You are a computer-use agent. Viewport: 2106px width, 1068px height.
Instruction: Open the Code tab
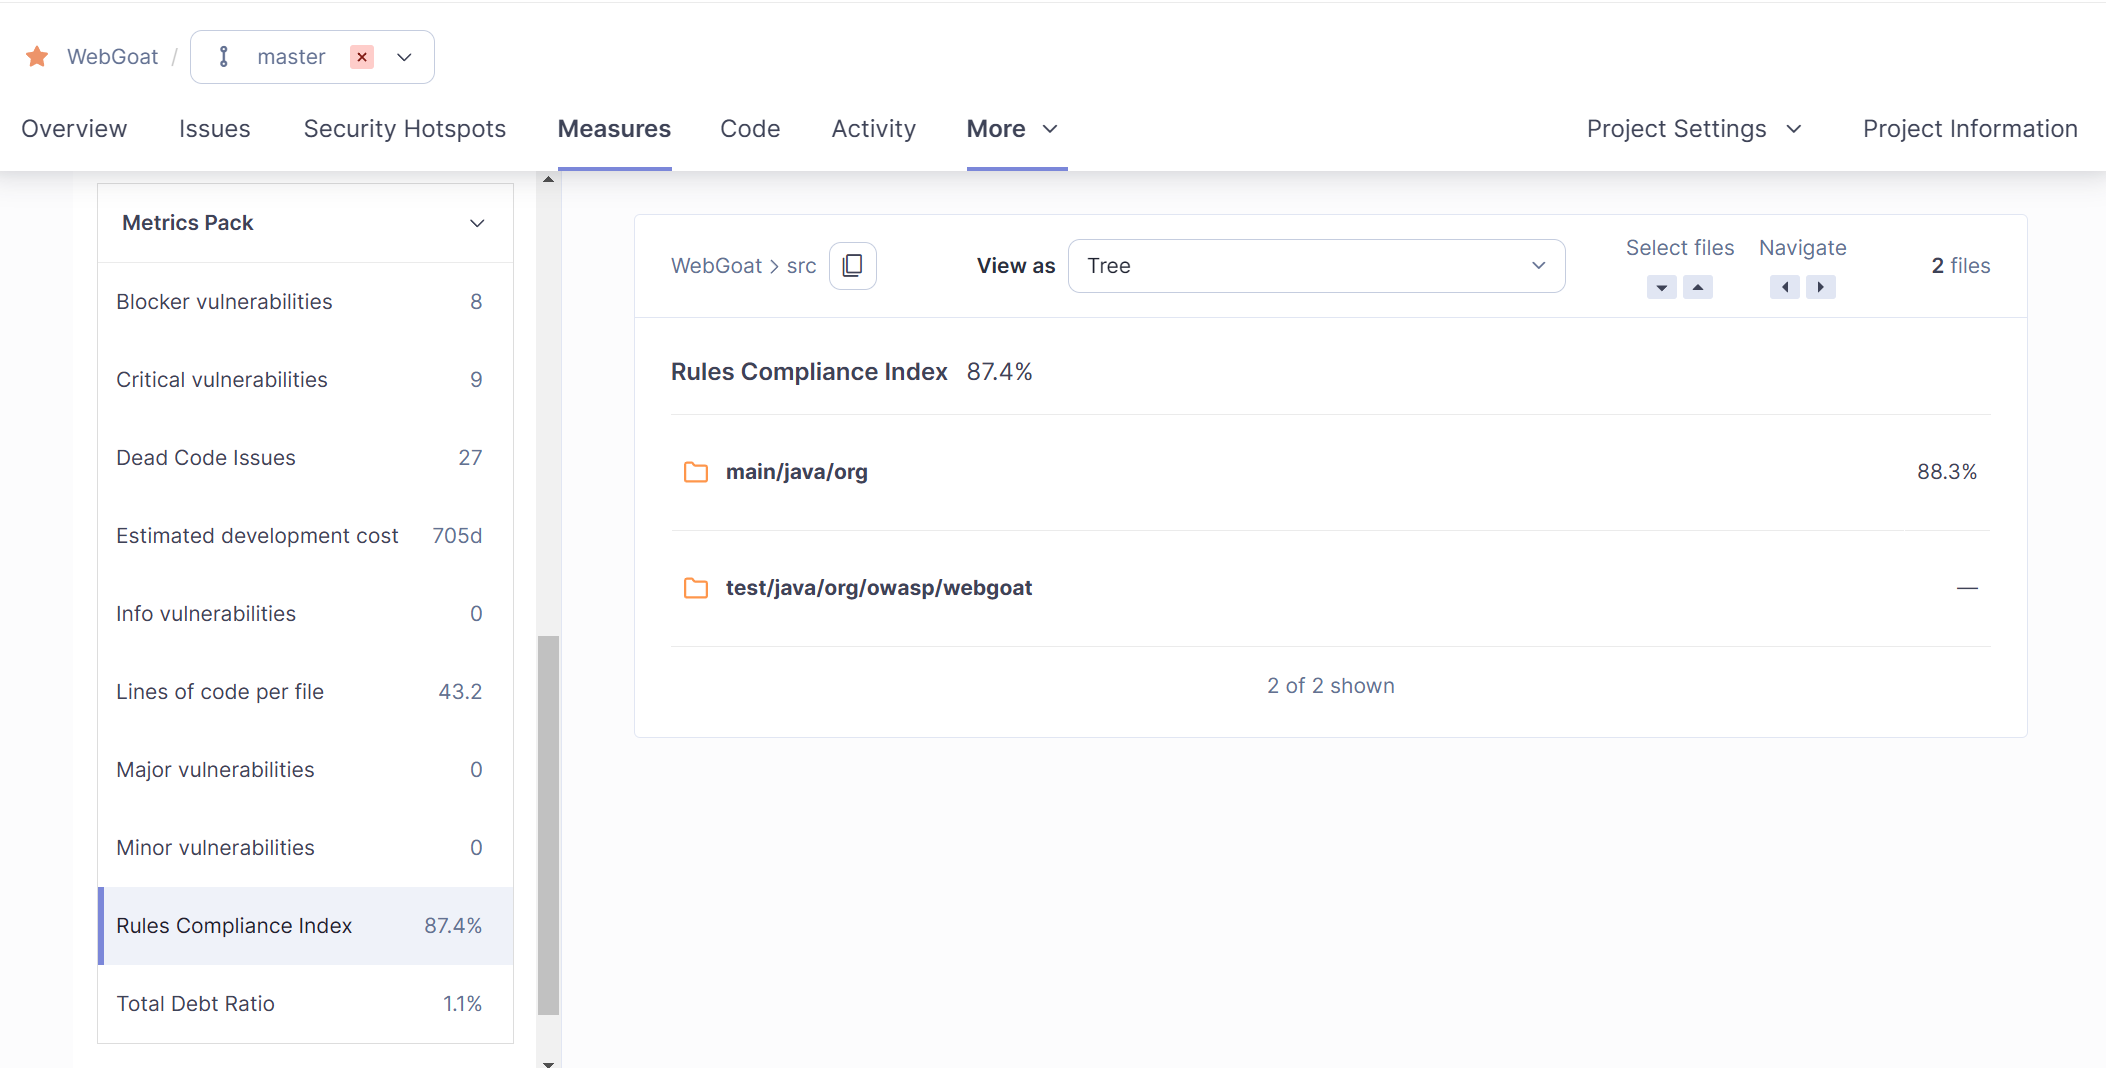[750, 129]
